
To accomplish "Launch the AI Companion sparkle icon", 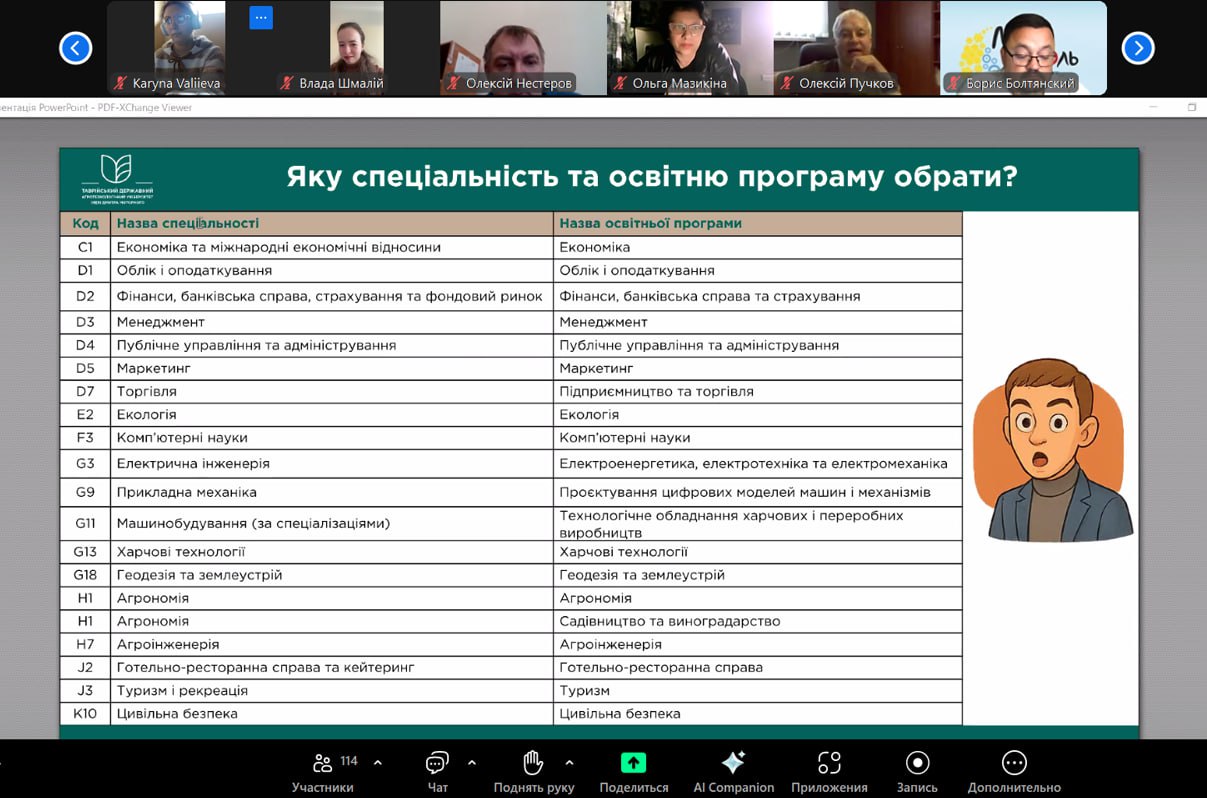I will point(733,763).
